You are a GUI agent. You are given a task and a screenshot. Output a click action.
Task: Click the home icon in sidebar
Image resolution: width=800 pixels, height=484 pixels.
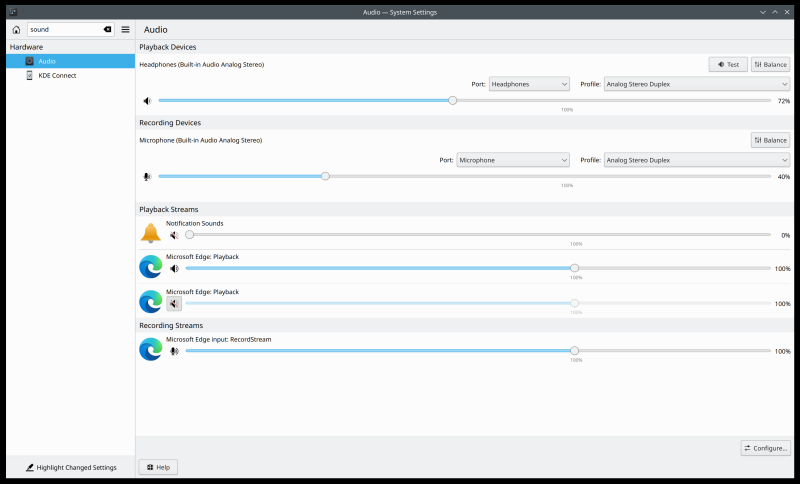pyautogui.click(x=16, y=30)
